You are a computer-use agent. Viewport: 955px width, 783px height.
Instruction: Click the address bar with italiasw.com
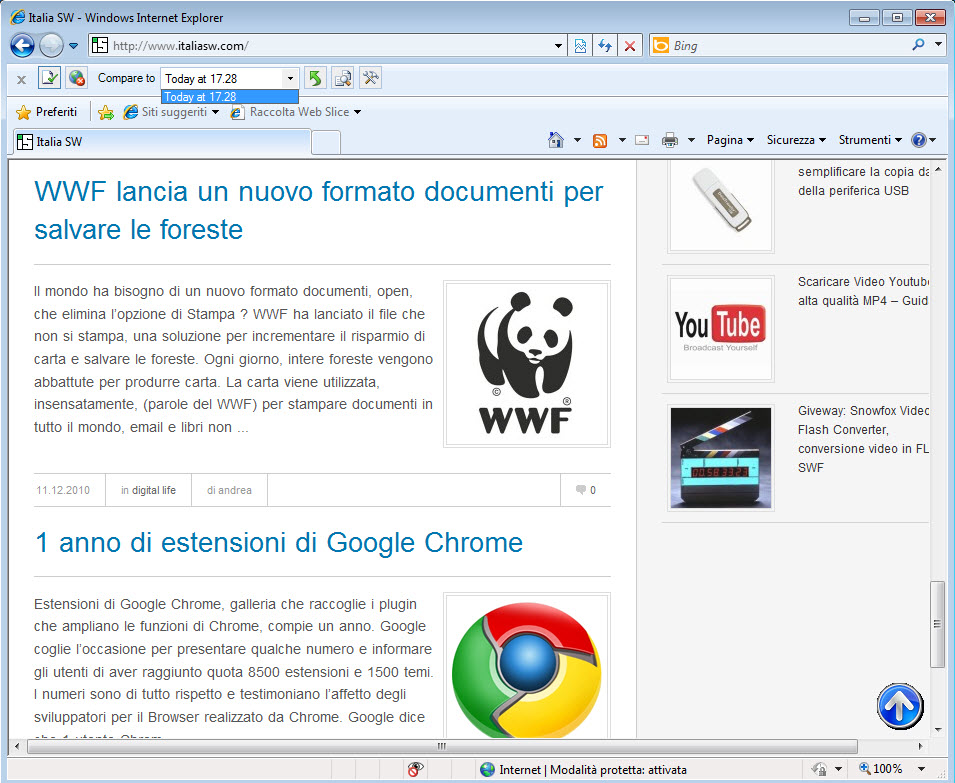pos(328,46)
